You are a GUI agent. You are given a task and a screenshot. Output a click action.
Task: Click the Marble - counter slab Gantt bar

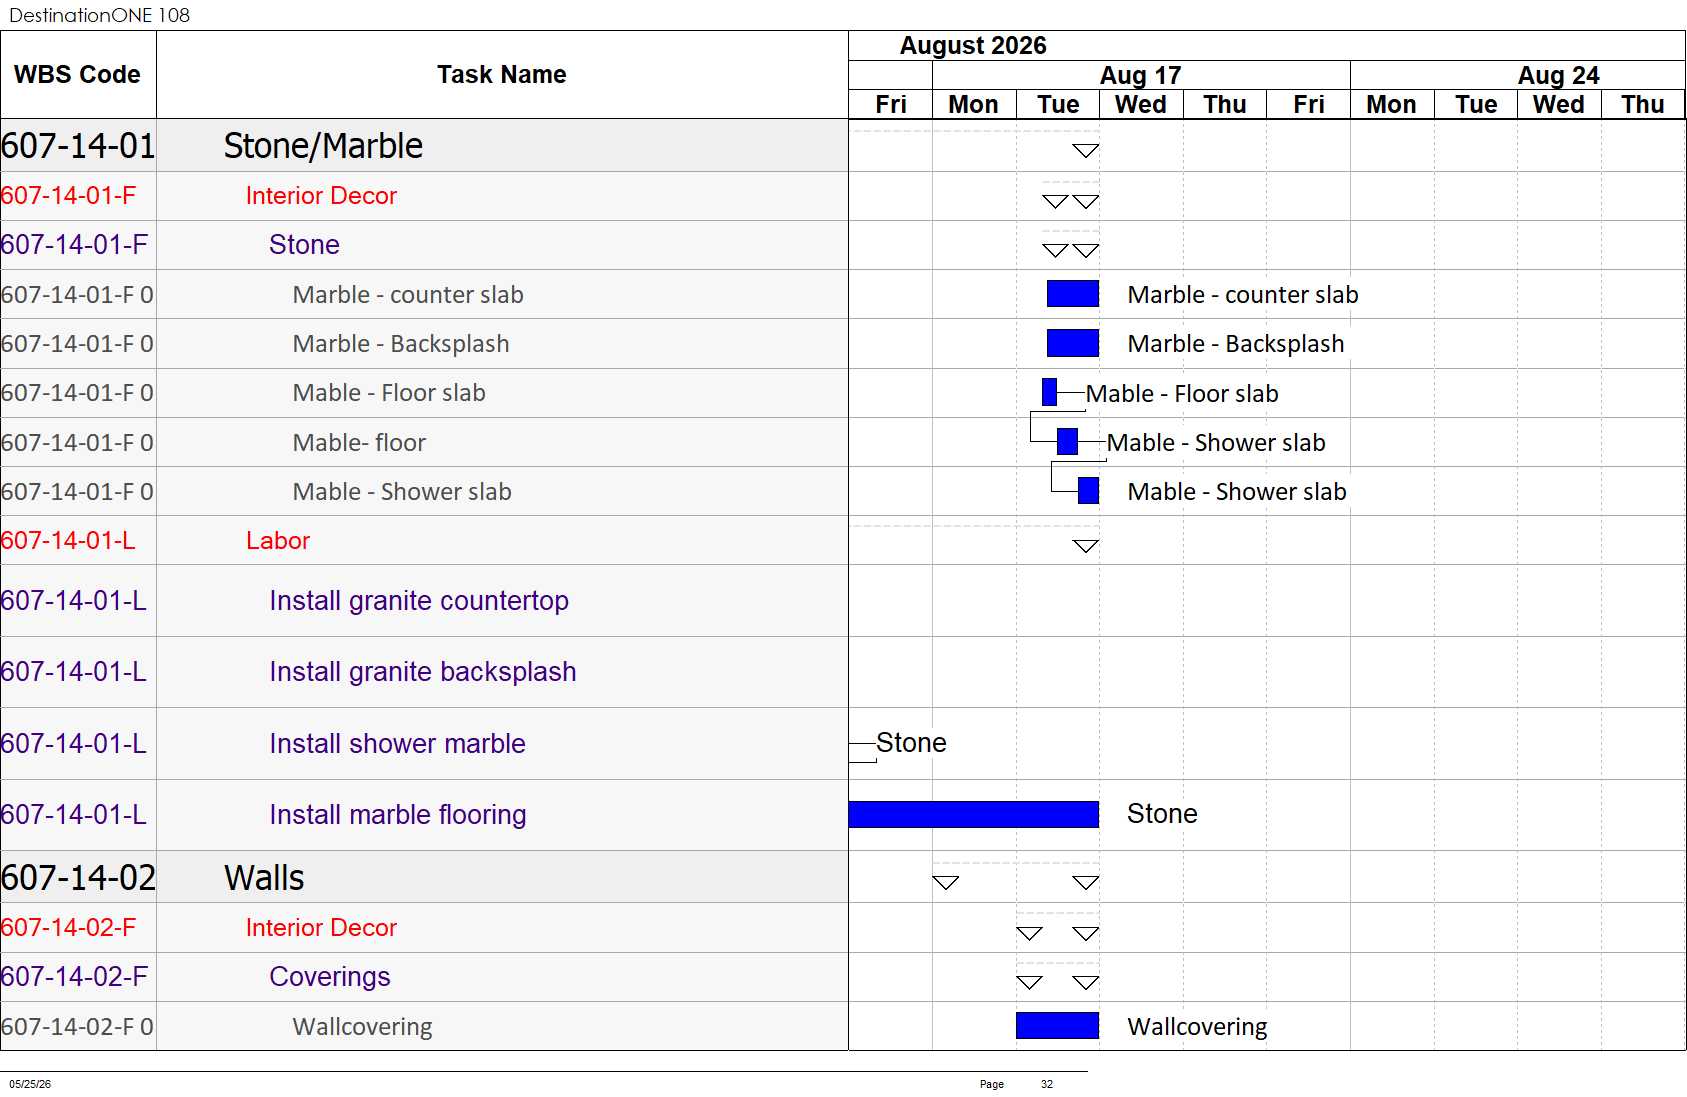click(x=1073, y=294)
